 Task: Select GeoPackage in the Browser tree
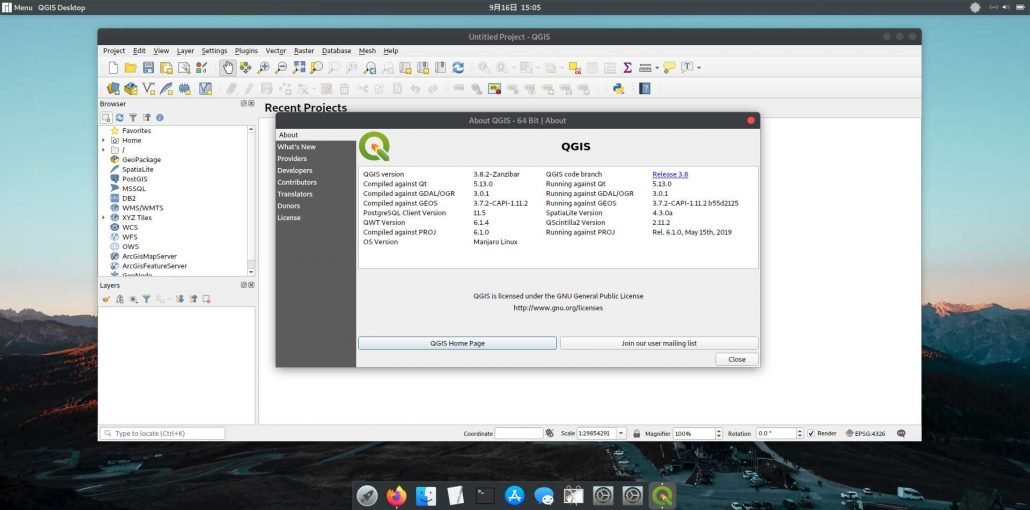[141, 160]
